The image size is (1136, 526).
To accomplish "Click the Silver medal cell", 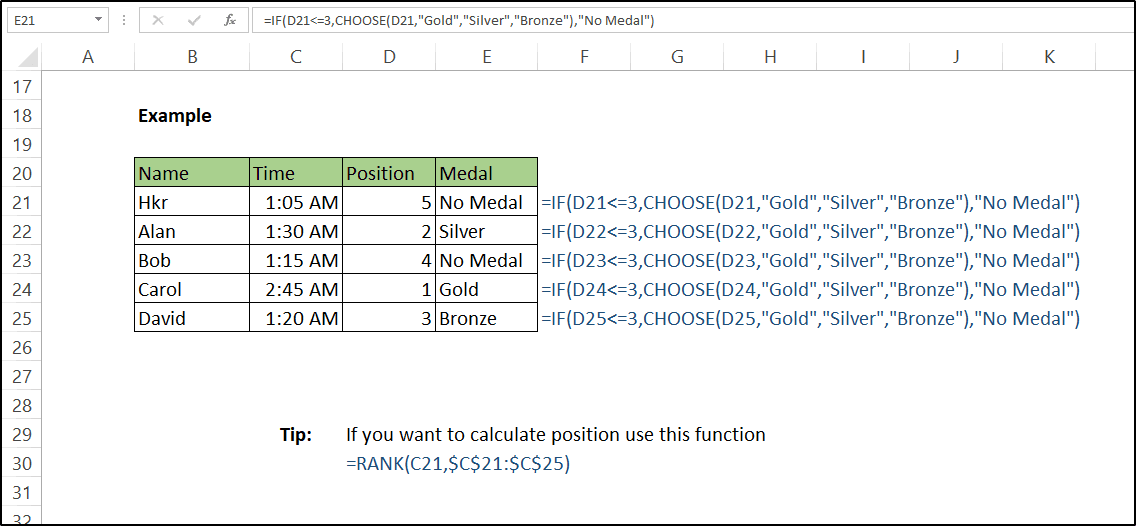I will [486, 232].
